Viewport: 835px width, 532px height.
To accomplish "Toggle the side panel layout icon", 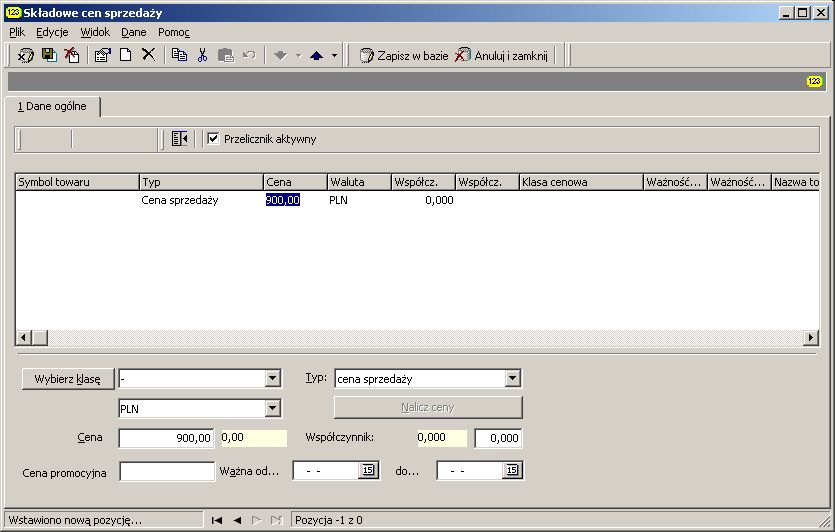I will (179, 139).
